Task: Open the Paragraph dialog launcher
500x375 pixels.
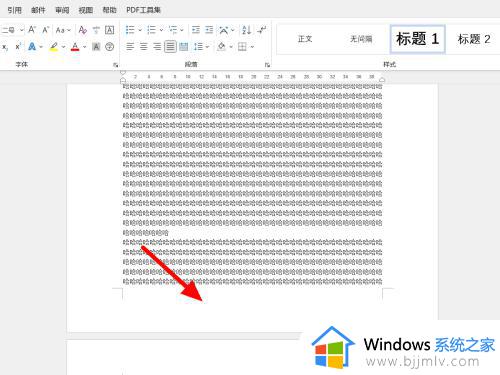Action: tap(267, 65)
